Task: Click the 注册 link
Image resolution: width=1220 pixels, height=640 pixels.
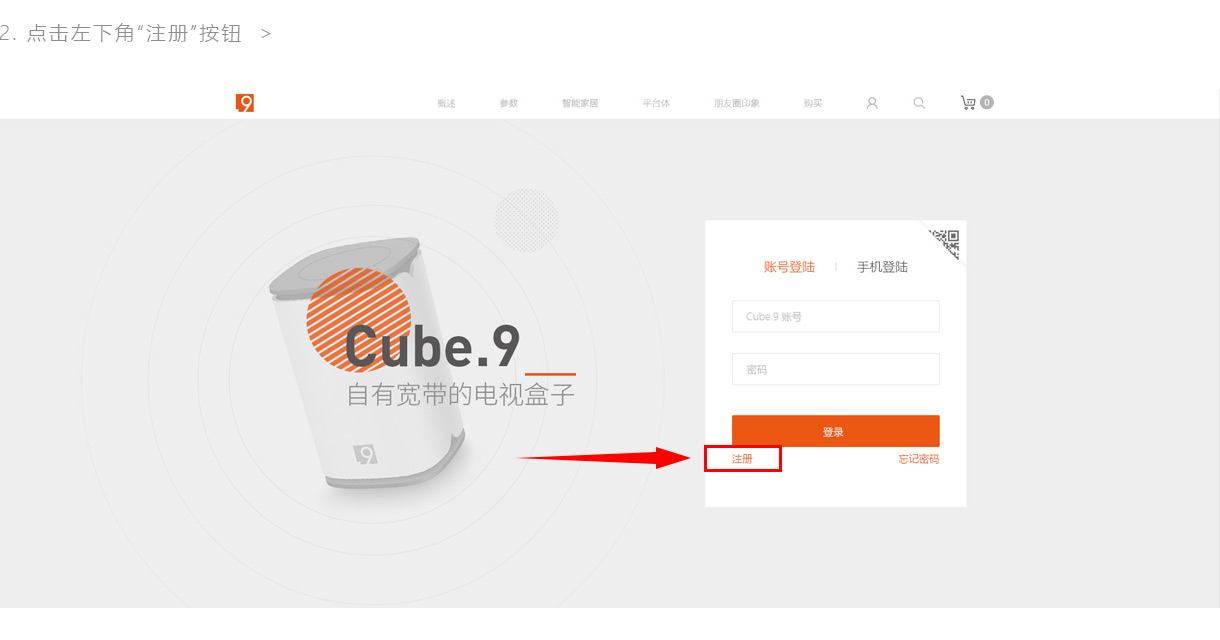Action: point(742,459)
